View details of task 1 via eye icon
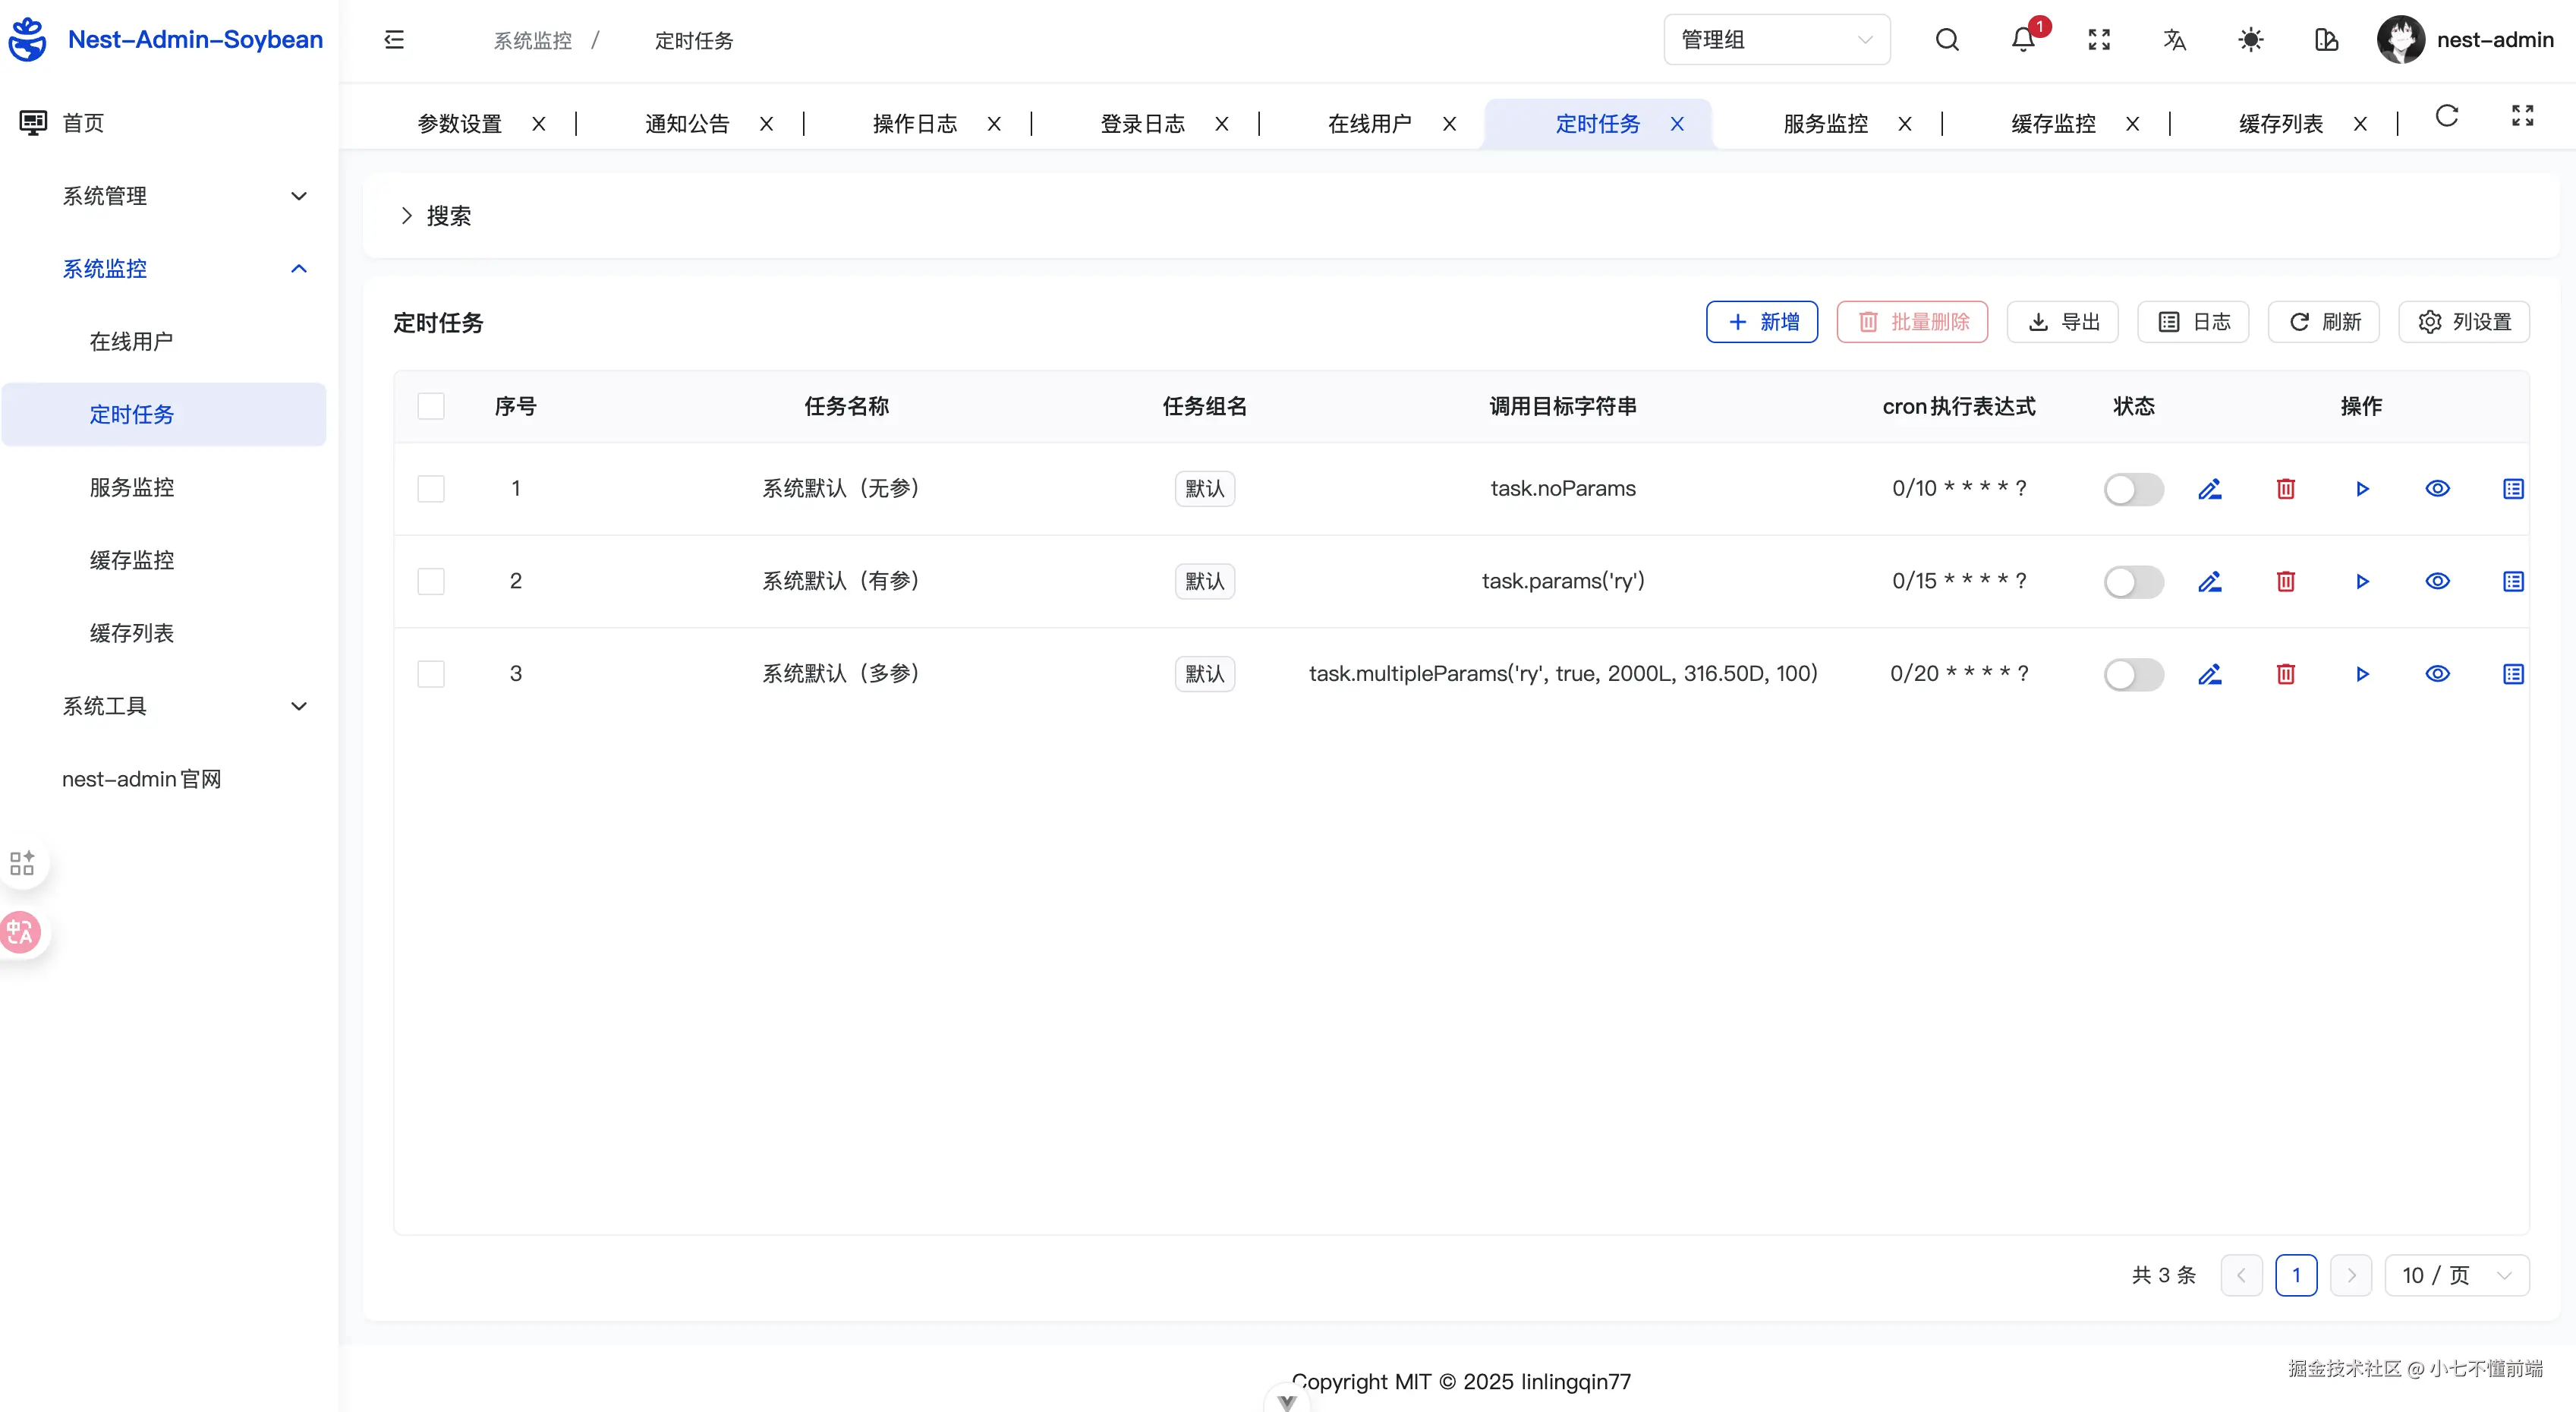The width and height of the screenshot is (2576, 1412). tap(2437, 489)
